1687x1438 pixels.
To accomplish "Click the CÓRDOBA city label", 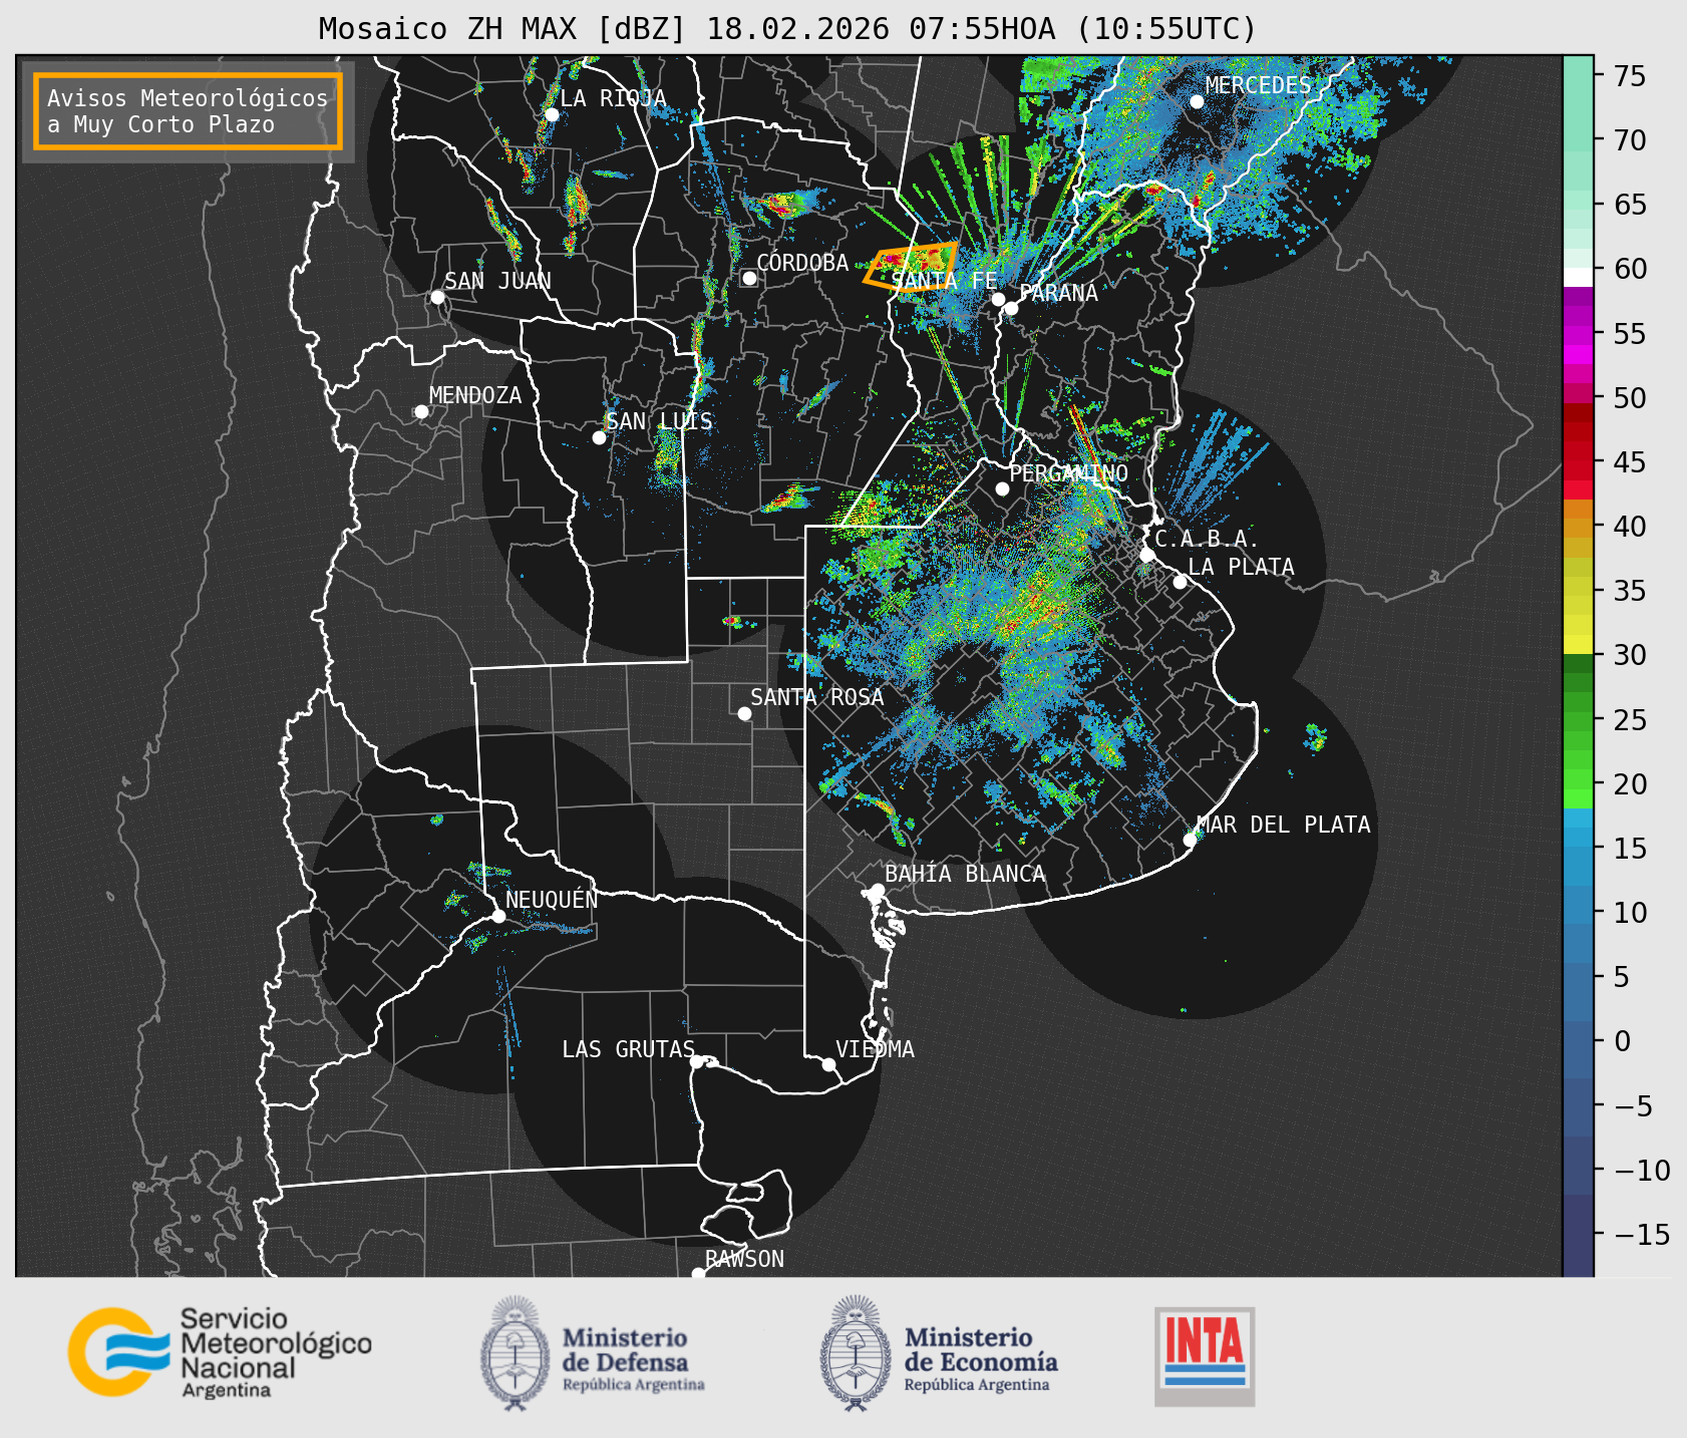I will [802, 262].
